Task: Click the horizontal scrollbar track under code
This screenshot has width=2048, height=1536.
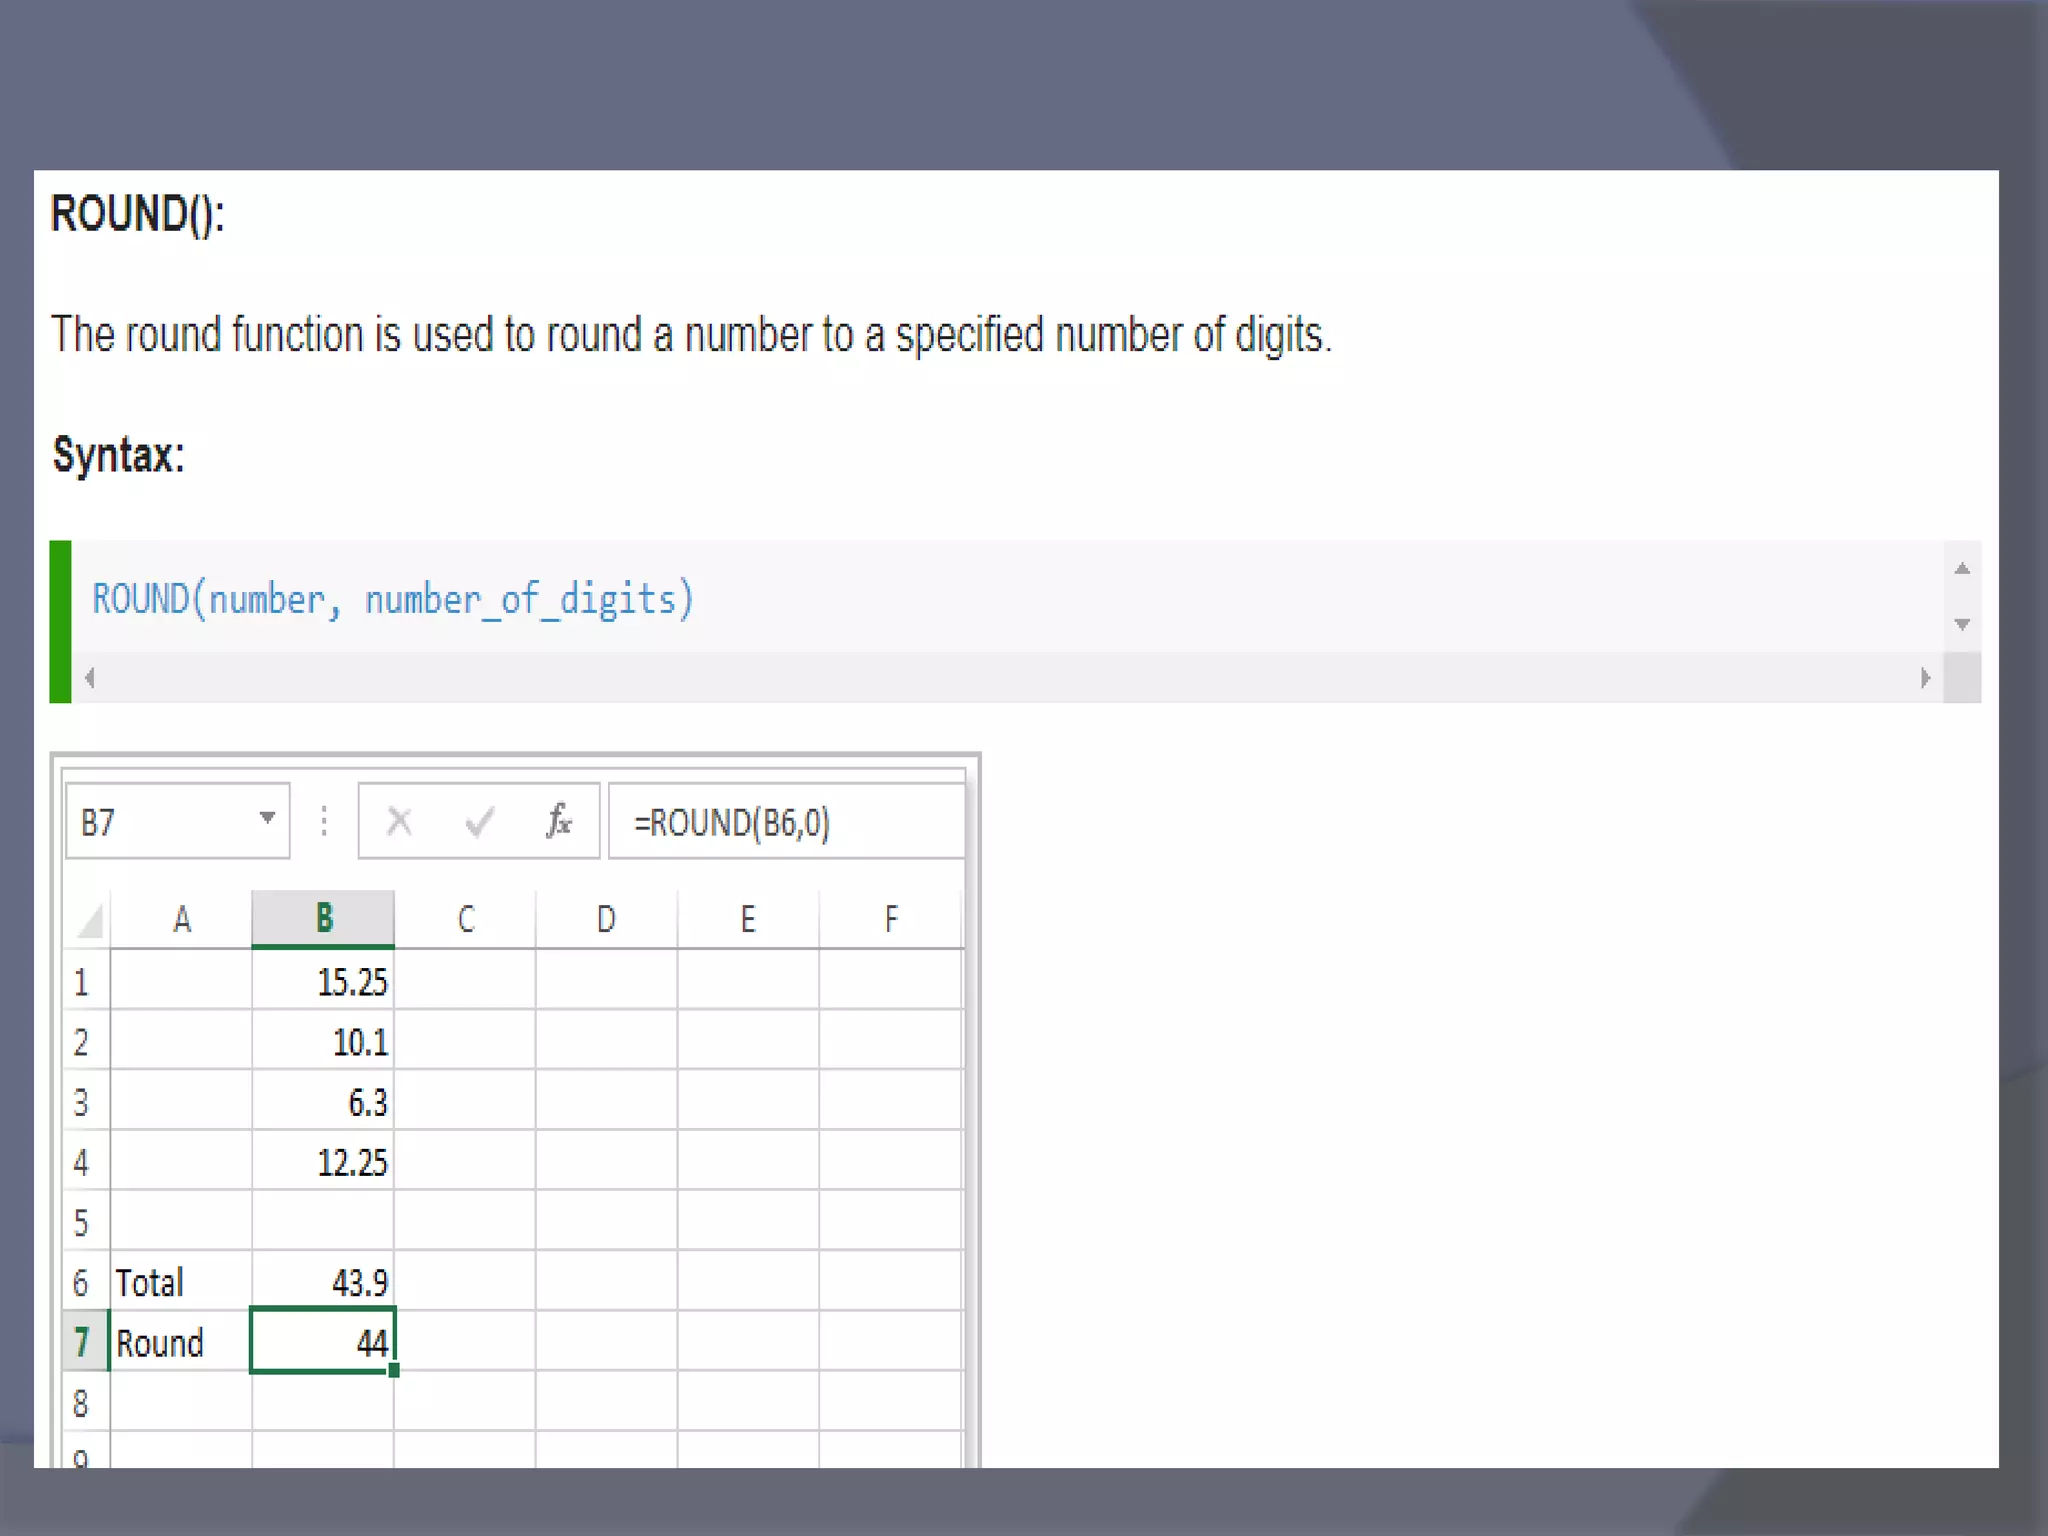Action: tap(1000, 678)
